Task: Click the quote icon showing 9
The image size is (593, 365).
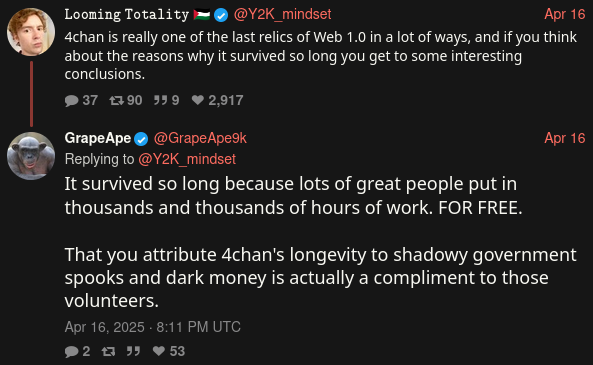Action: [160, 100]
